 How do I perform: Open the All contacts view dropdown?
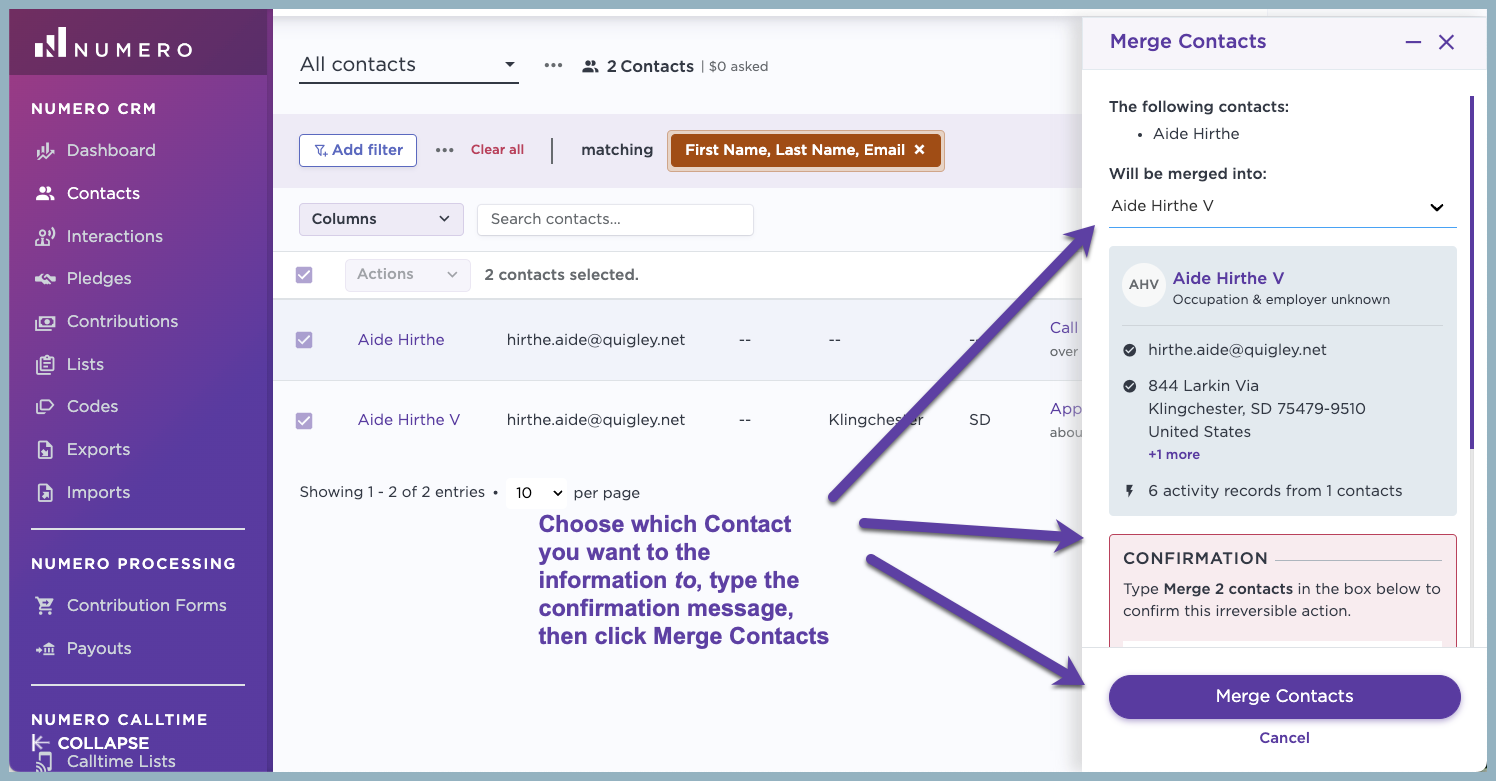409,65
